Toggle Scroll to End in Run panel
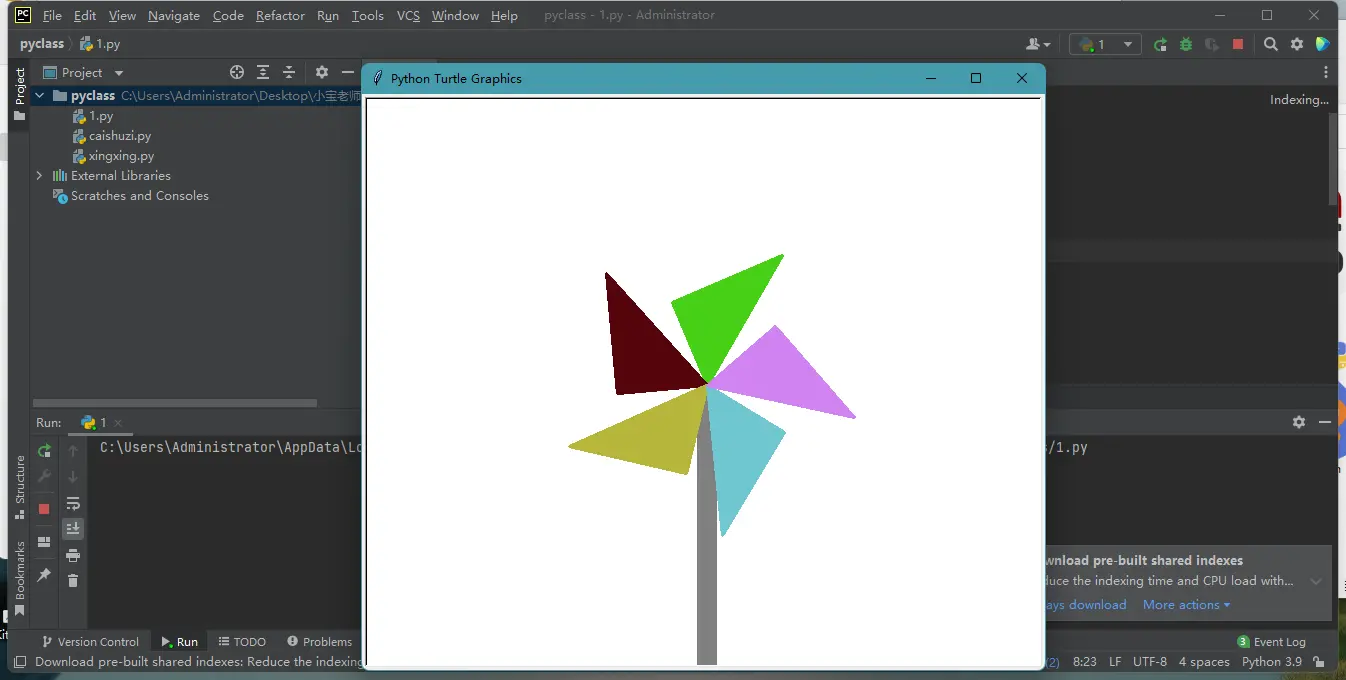 (x=73, y=528)
